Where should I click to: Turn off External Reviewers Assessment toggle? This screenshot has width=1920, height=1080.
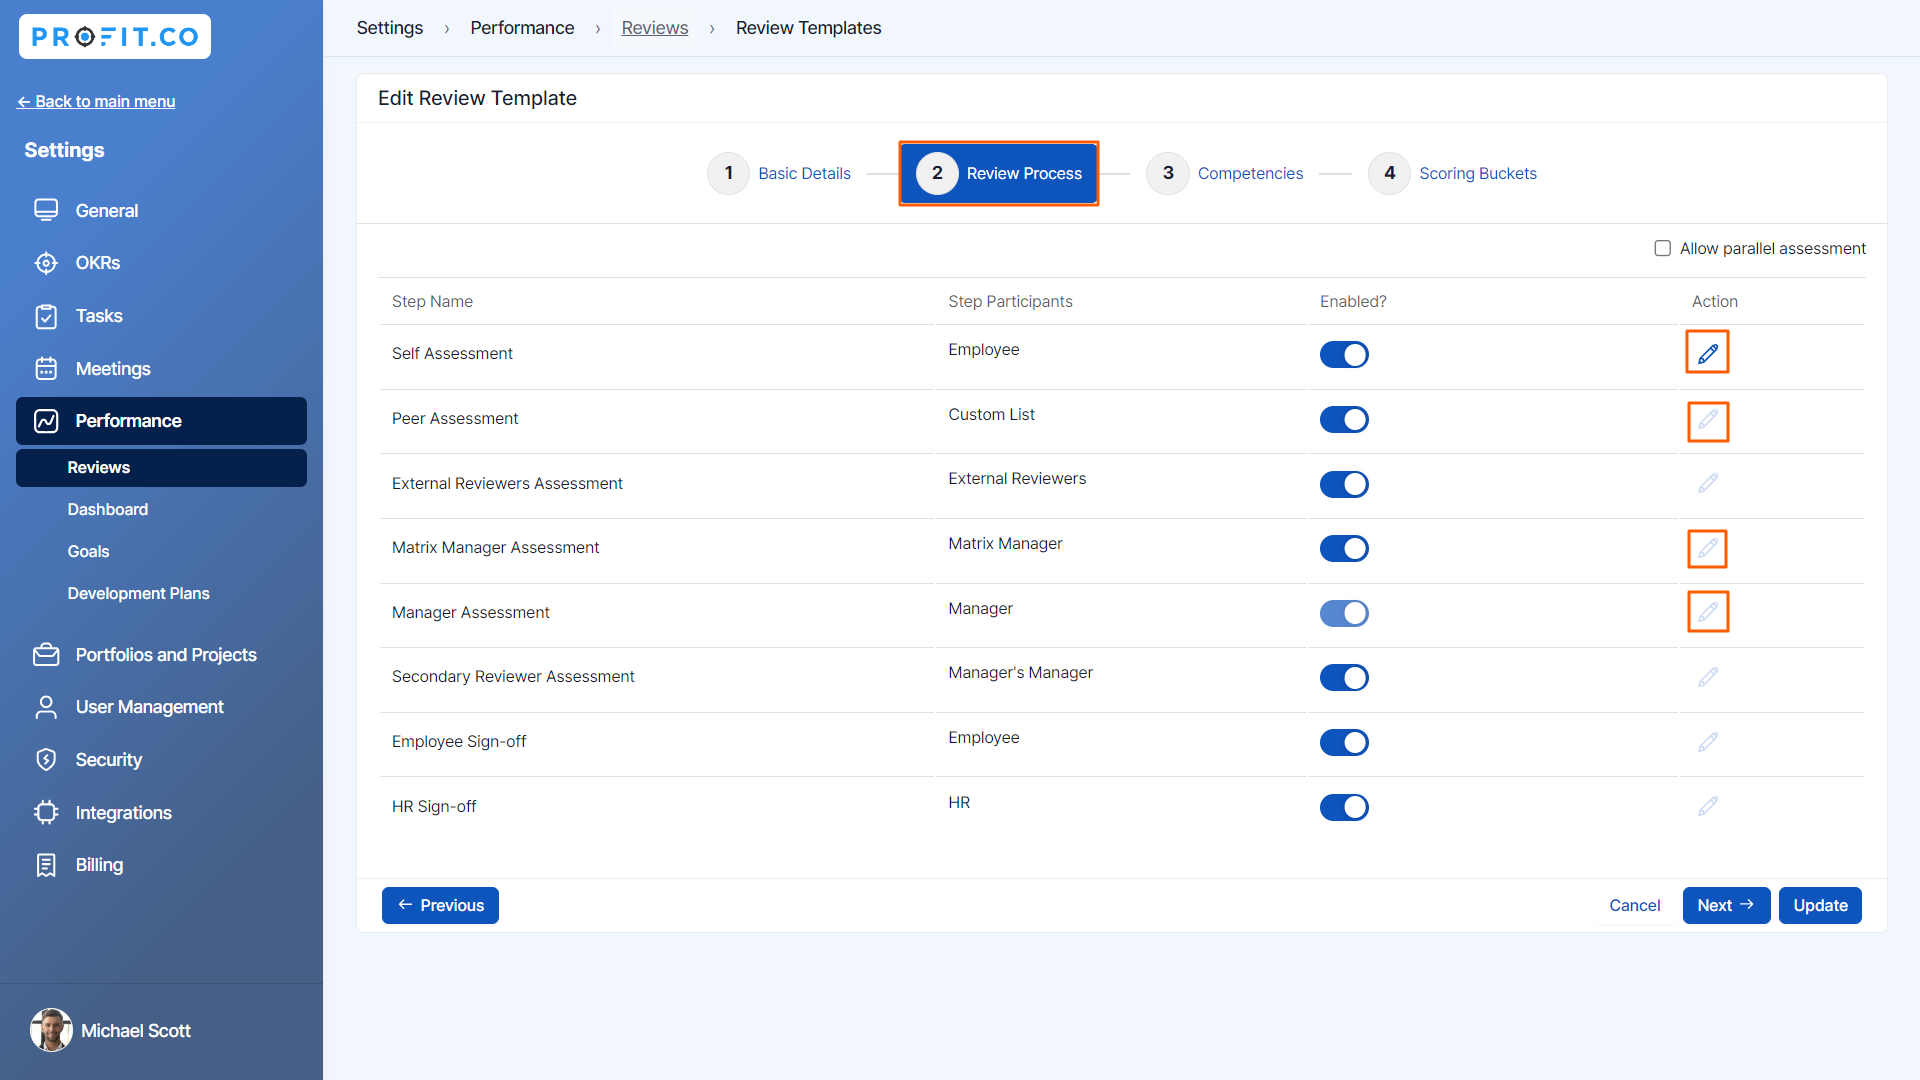click(x=1344, y=484)
